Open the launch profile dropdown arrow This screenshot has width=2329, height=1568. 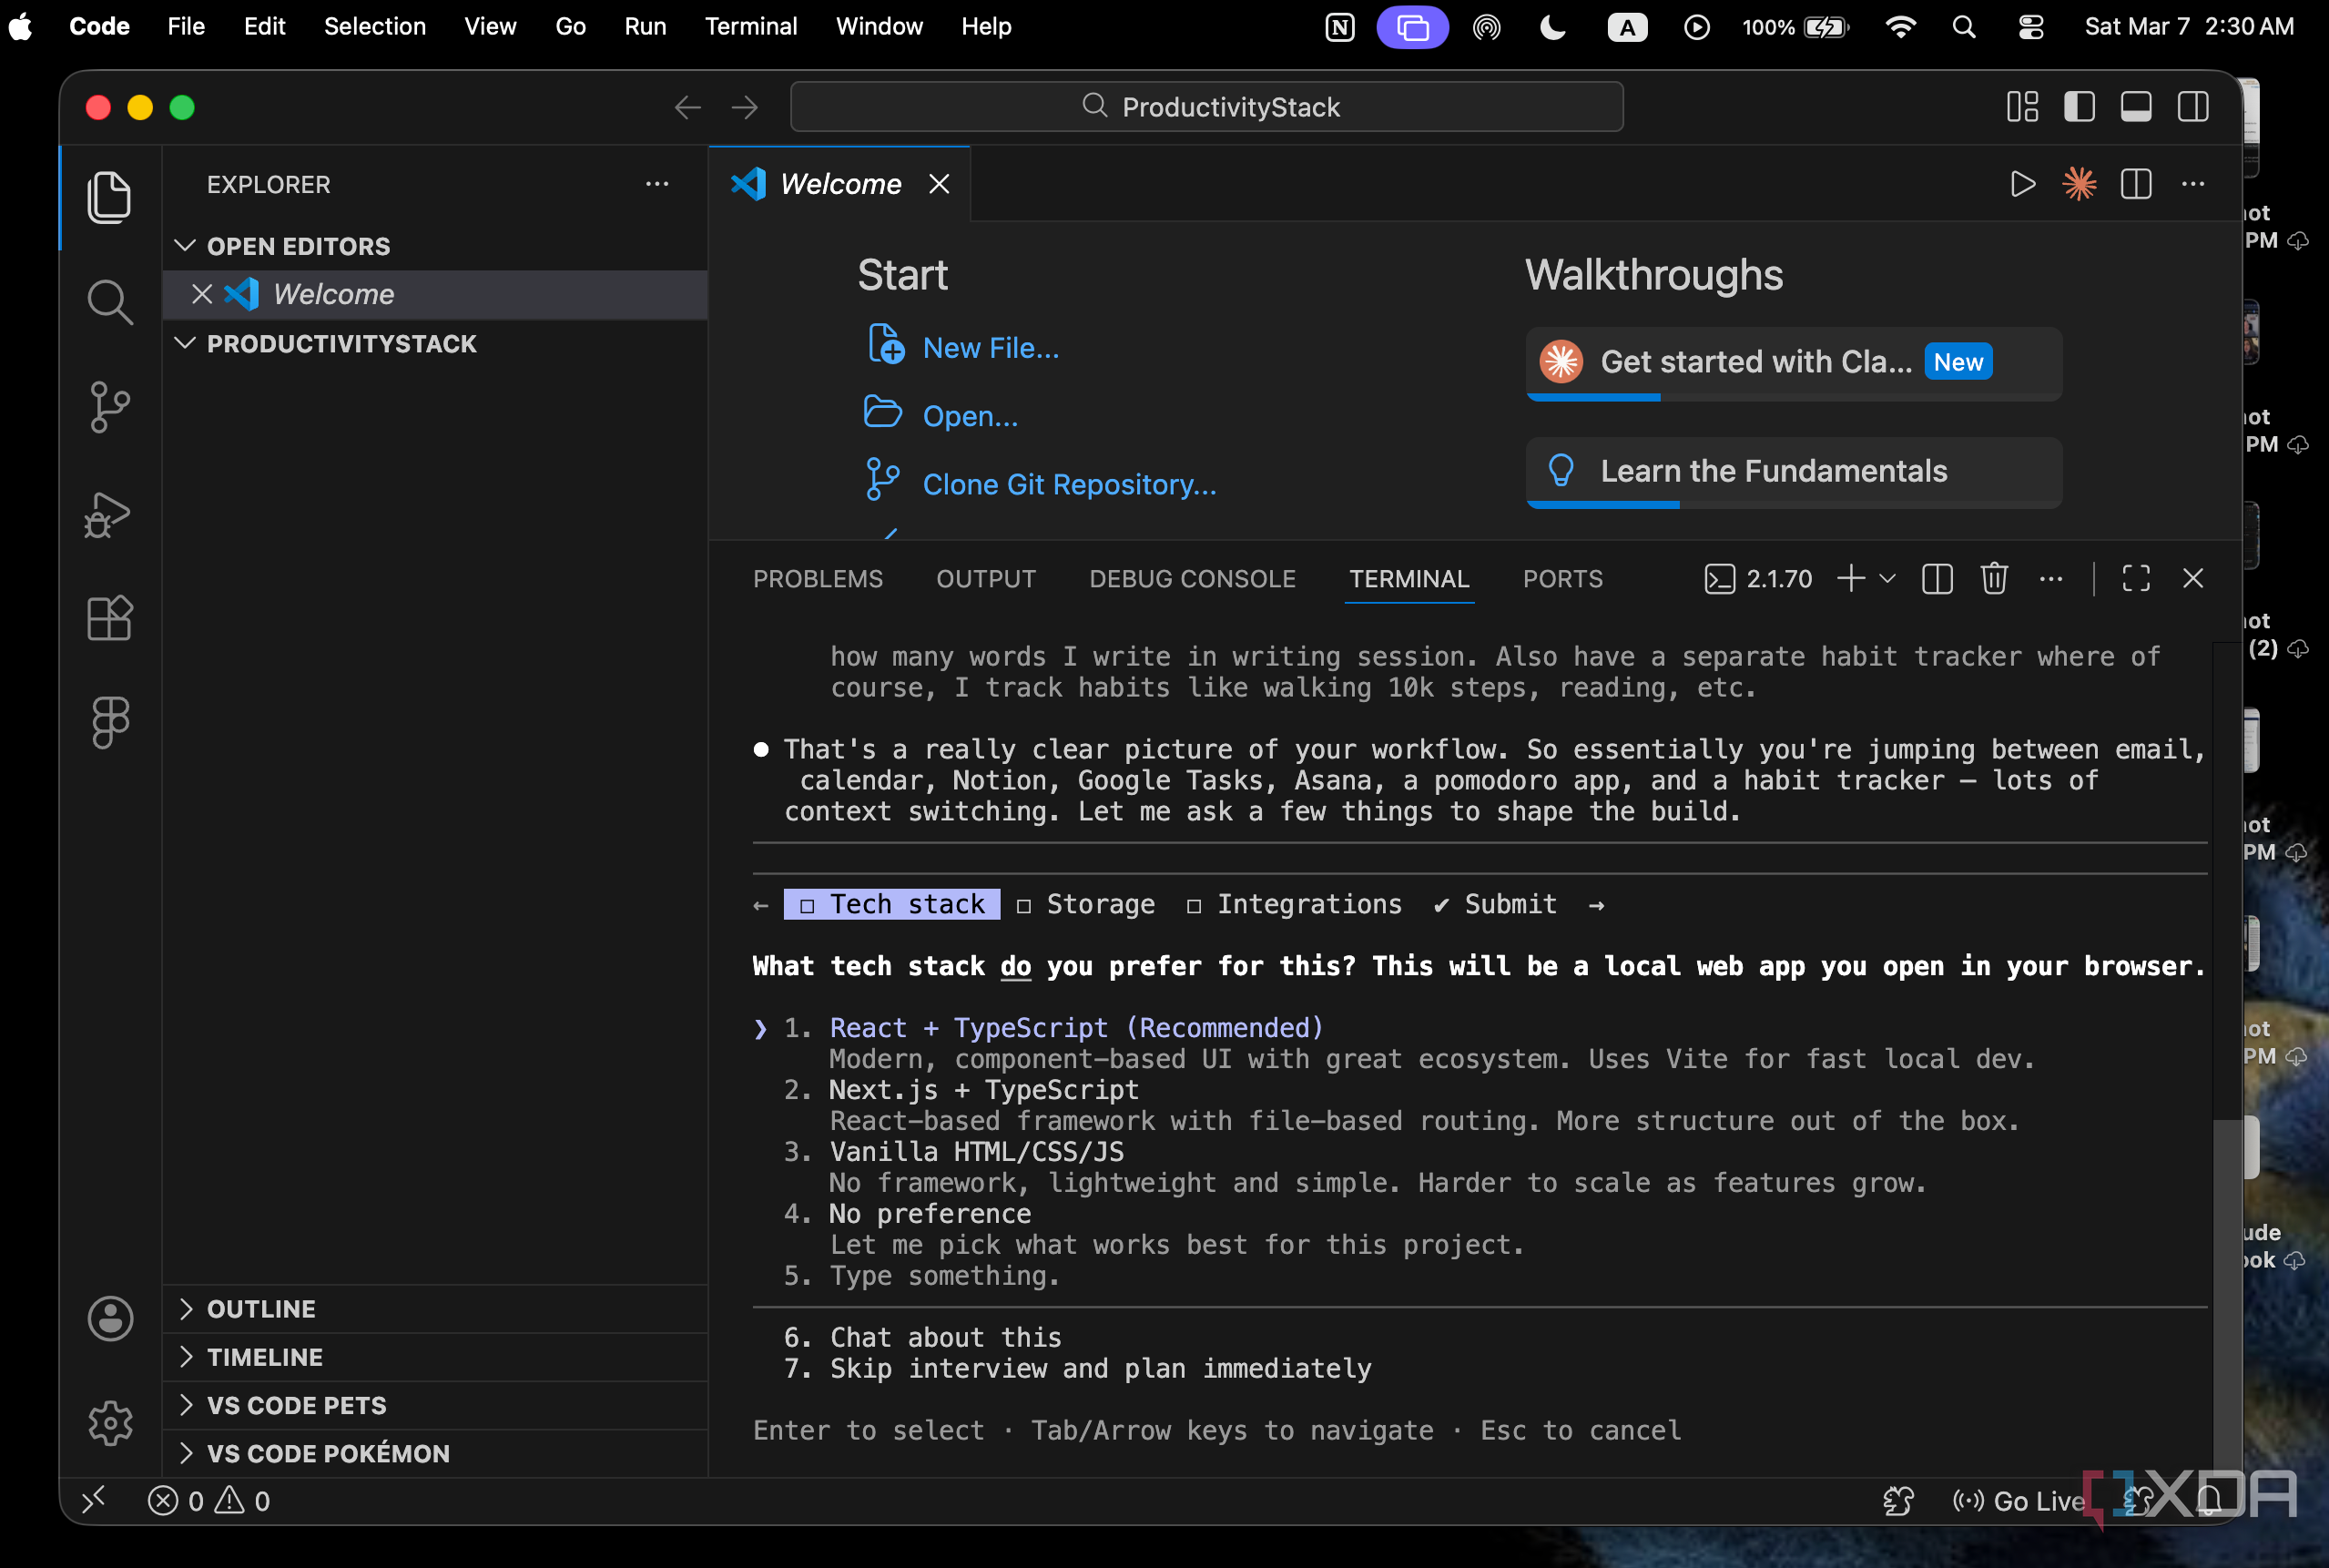pos(1888,578)
